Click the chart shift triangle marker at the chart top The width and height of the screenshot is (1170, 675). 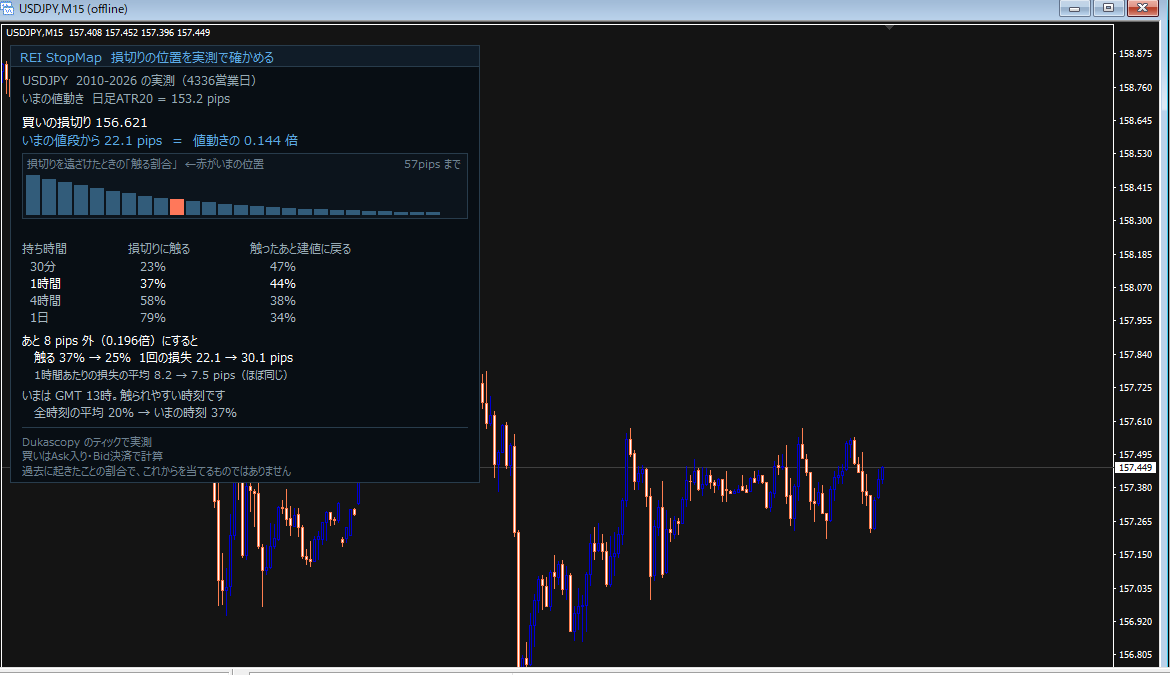coord(889,28)
